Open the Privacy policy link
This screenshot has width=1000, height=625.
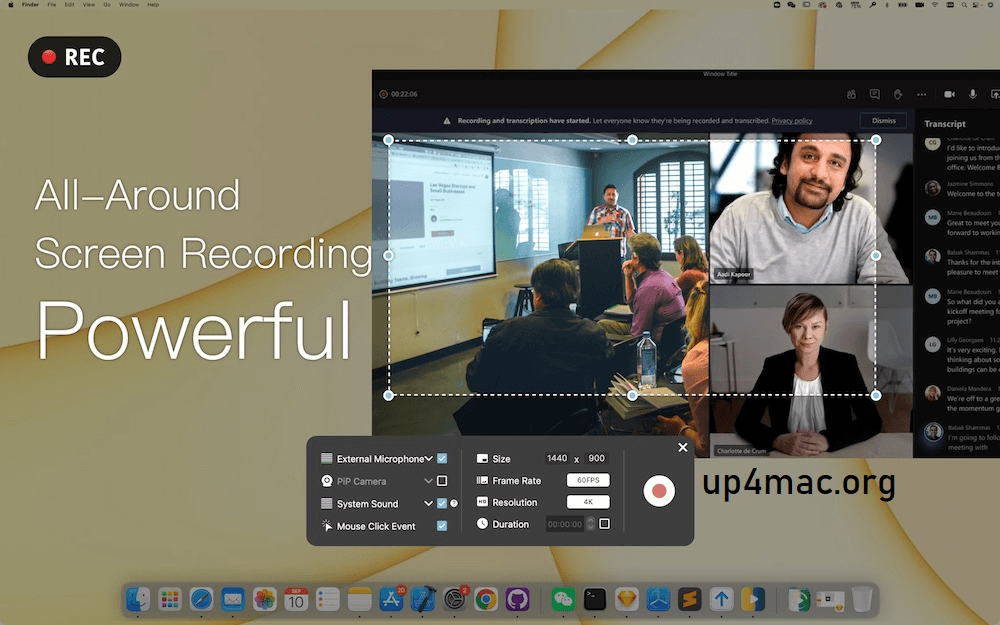click(791, 121)
